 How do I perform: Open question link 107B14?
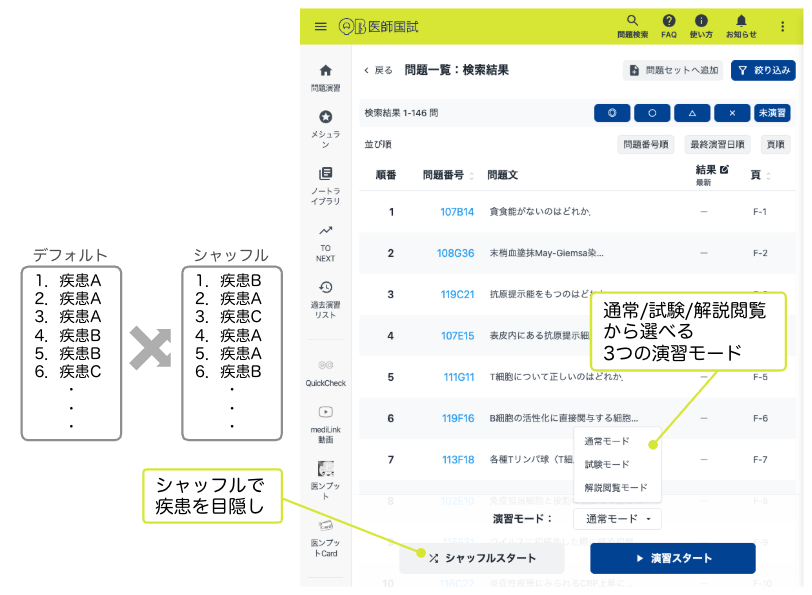(456, 212)
